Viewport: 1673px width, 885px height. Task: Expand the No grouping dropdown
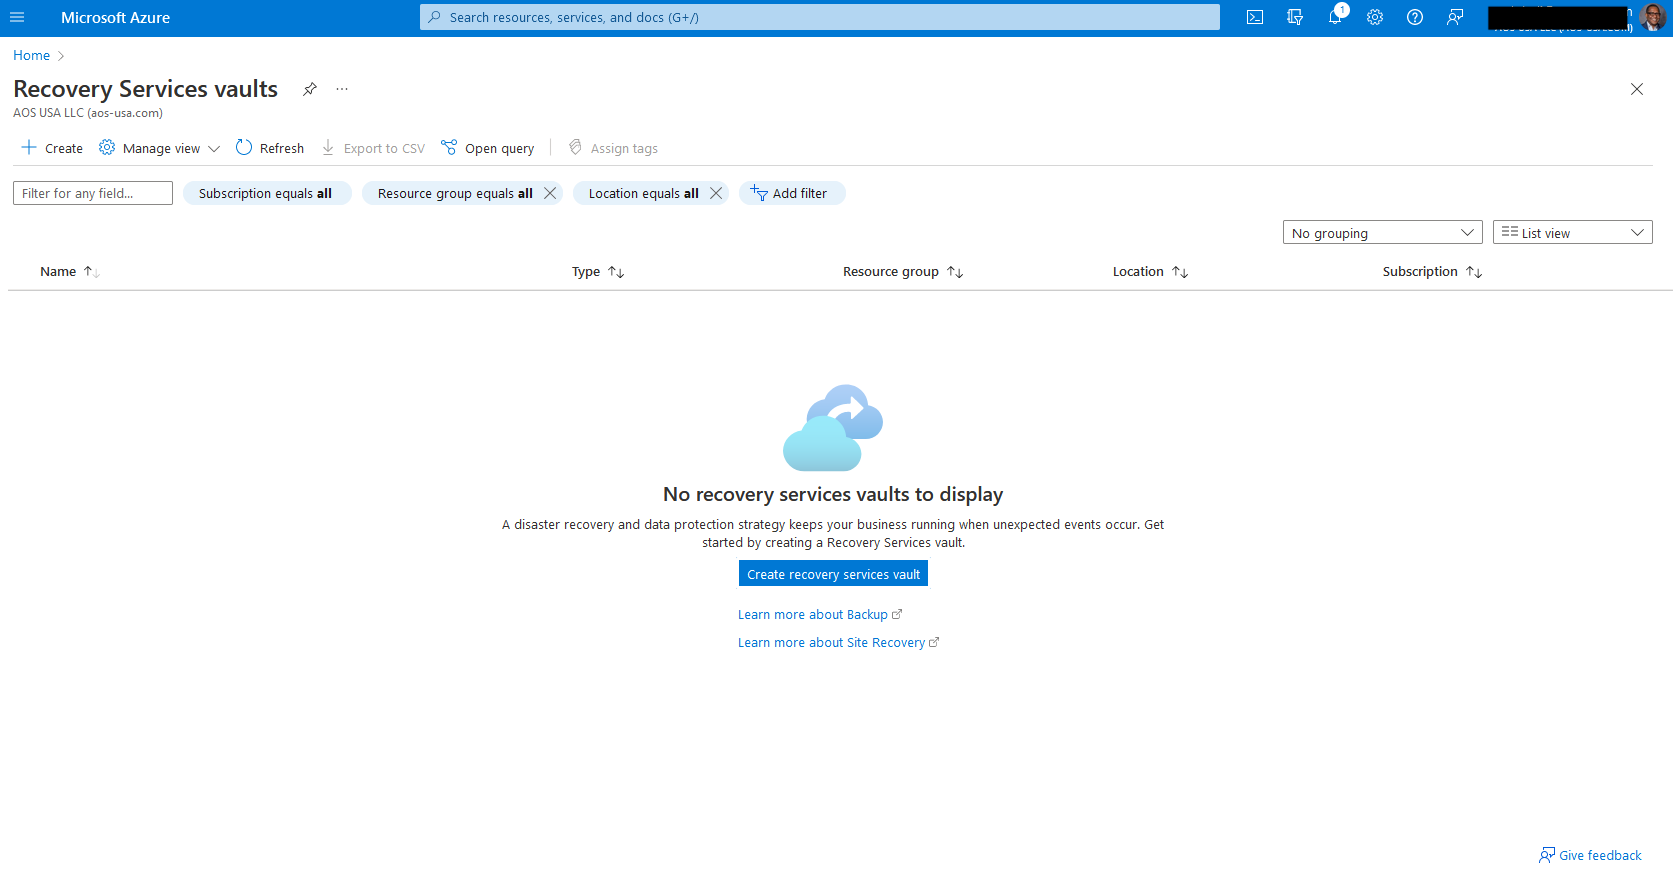[x=1383, y=232]
